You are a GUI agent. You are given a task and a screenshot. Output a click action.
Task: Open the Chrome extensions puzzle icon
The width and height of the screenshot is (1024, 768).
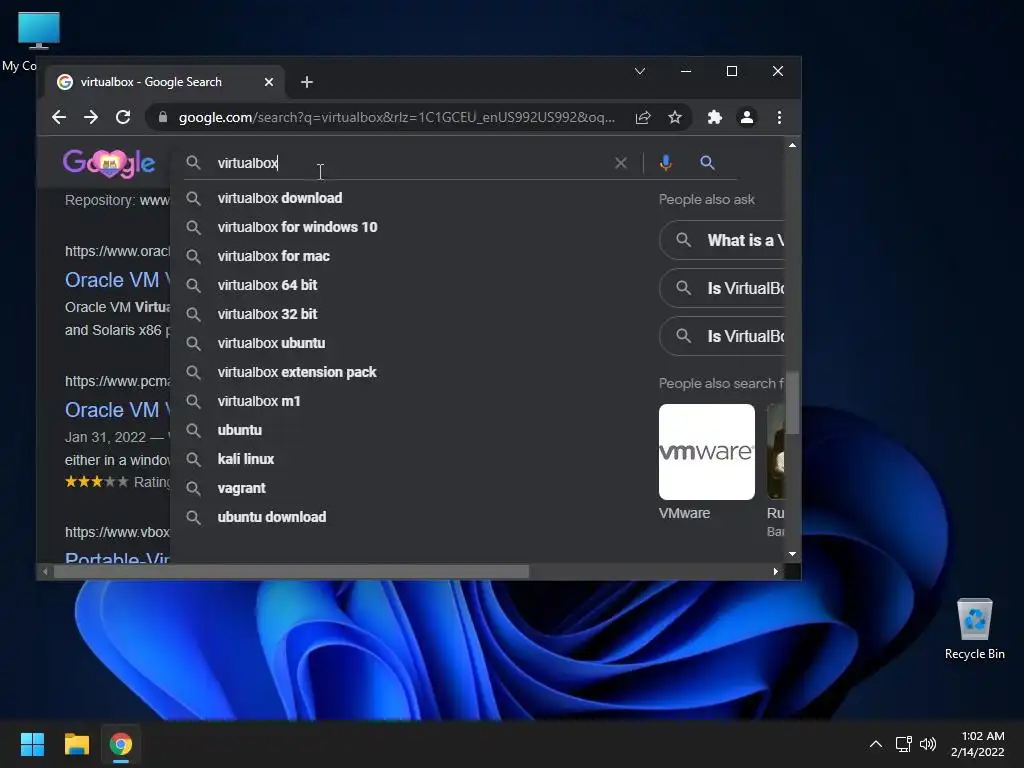click(x=714, y=118)
